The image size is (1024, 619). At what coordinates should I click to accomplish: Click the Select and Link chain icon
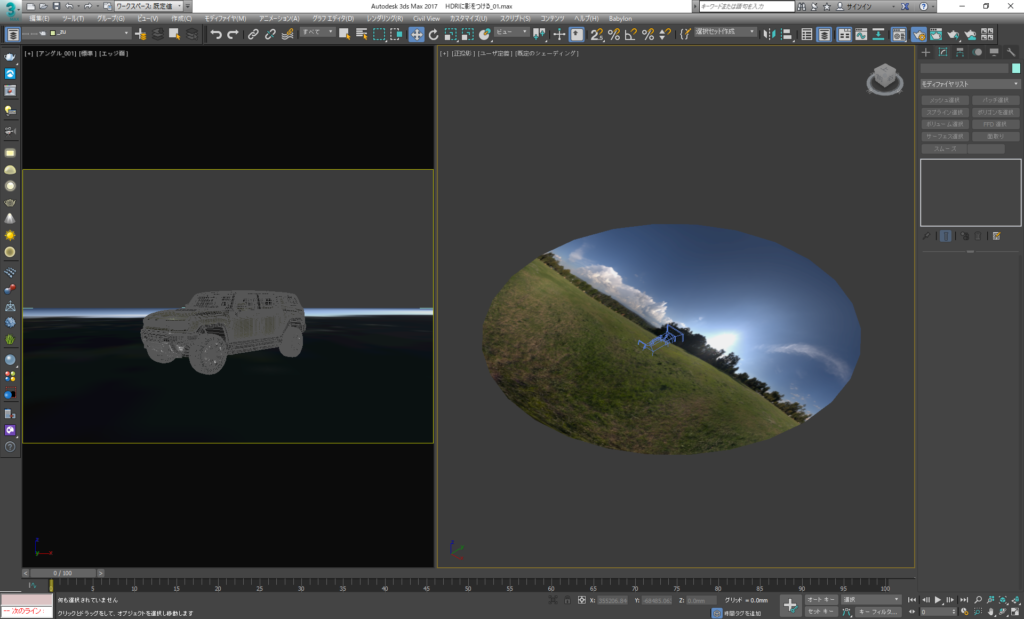[x=253, y=34]
